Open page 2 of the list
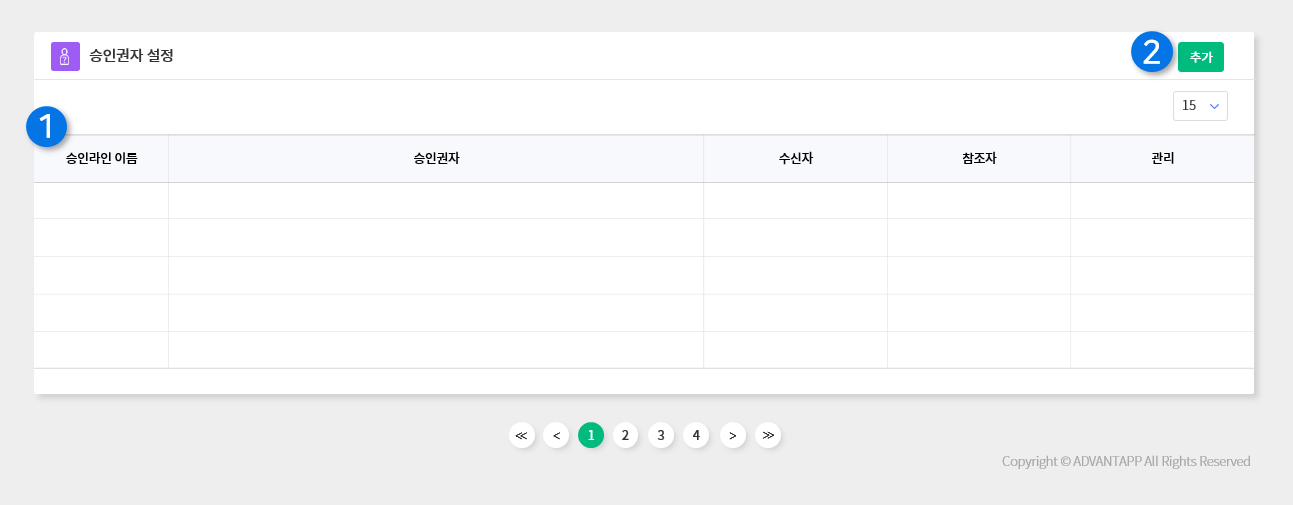The width and height of the screenshot is (1293, 505). 625,435
